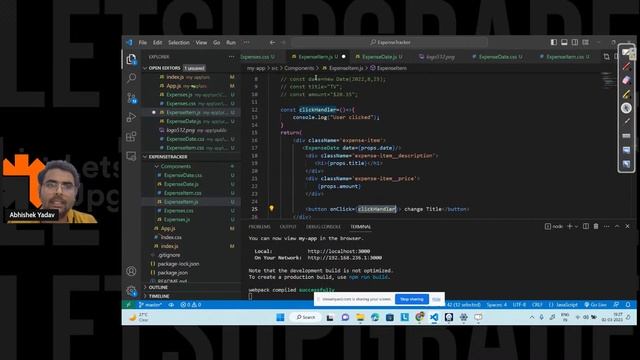This screenshot has height=360, width=640.
Task: Open the Explorer view in the activity bar
Action: 131,59
